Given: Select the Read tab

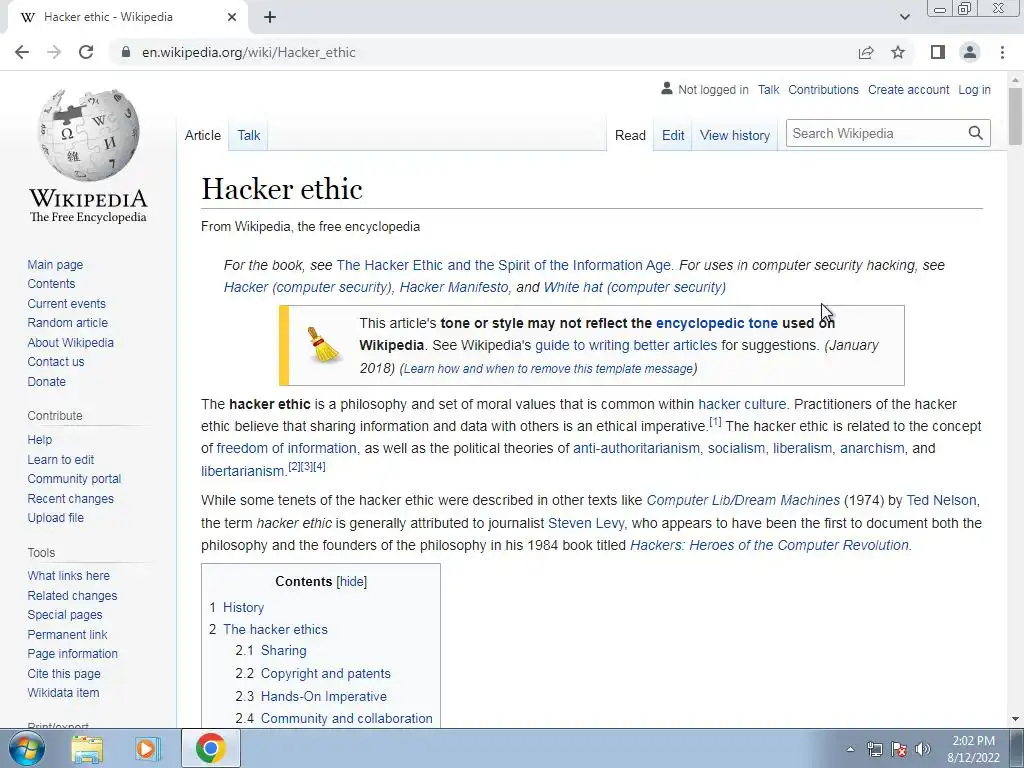Looking at the screenshot, I should (630, 135).
